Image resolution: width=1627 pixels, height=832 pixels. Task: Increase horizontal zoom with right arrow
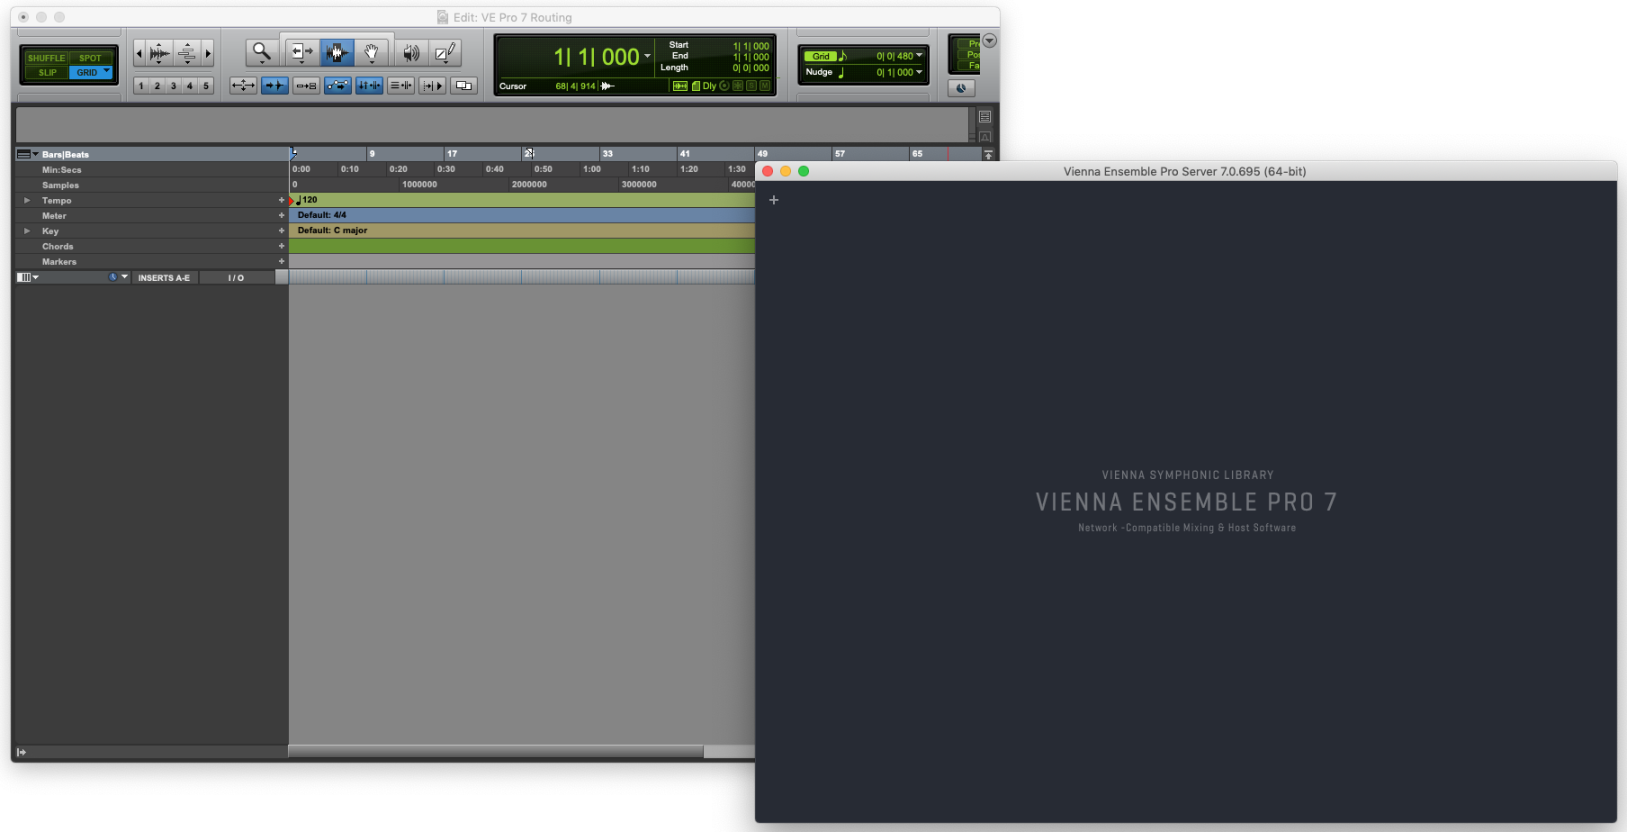coord(208,53)
